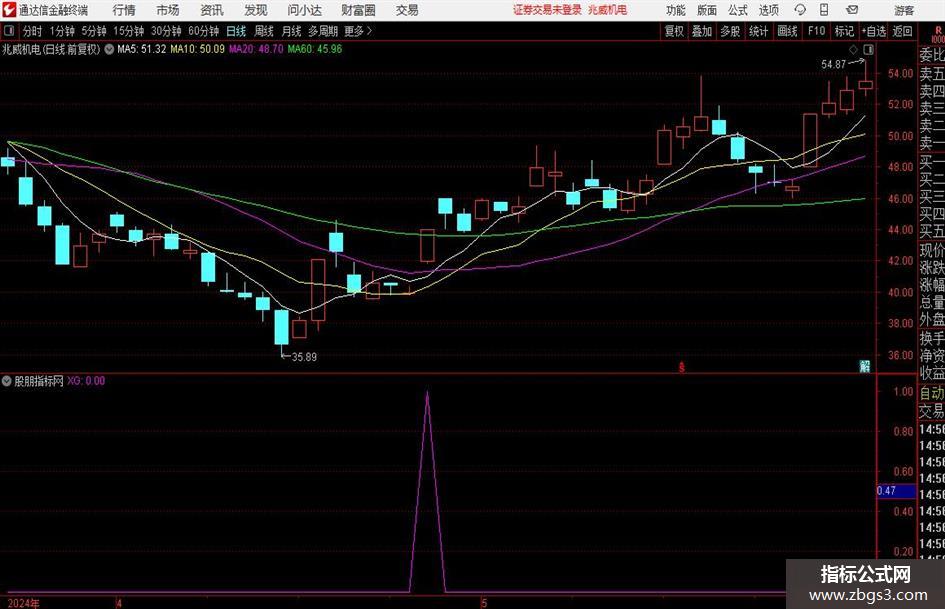
Task: Open the 交易 menu
Action: point(407,10)
